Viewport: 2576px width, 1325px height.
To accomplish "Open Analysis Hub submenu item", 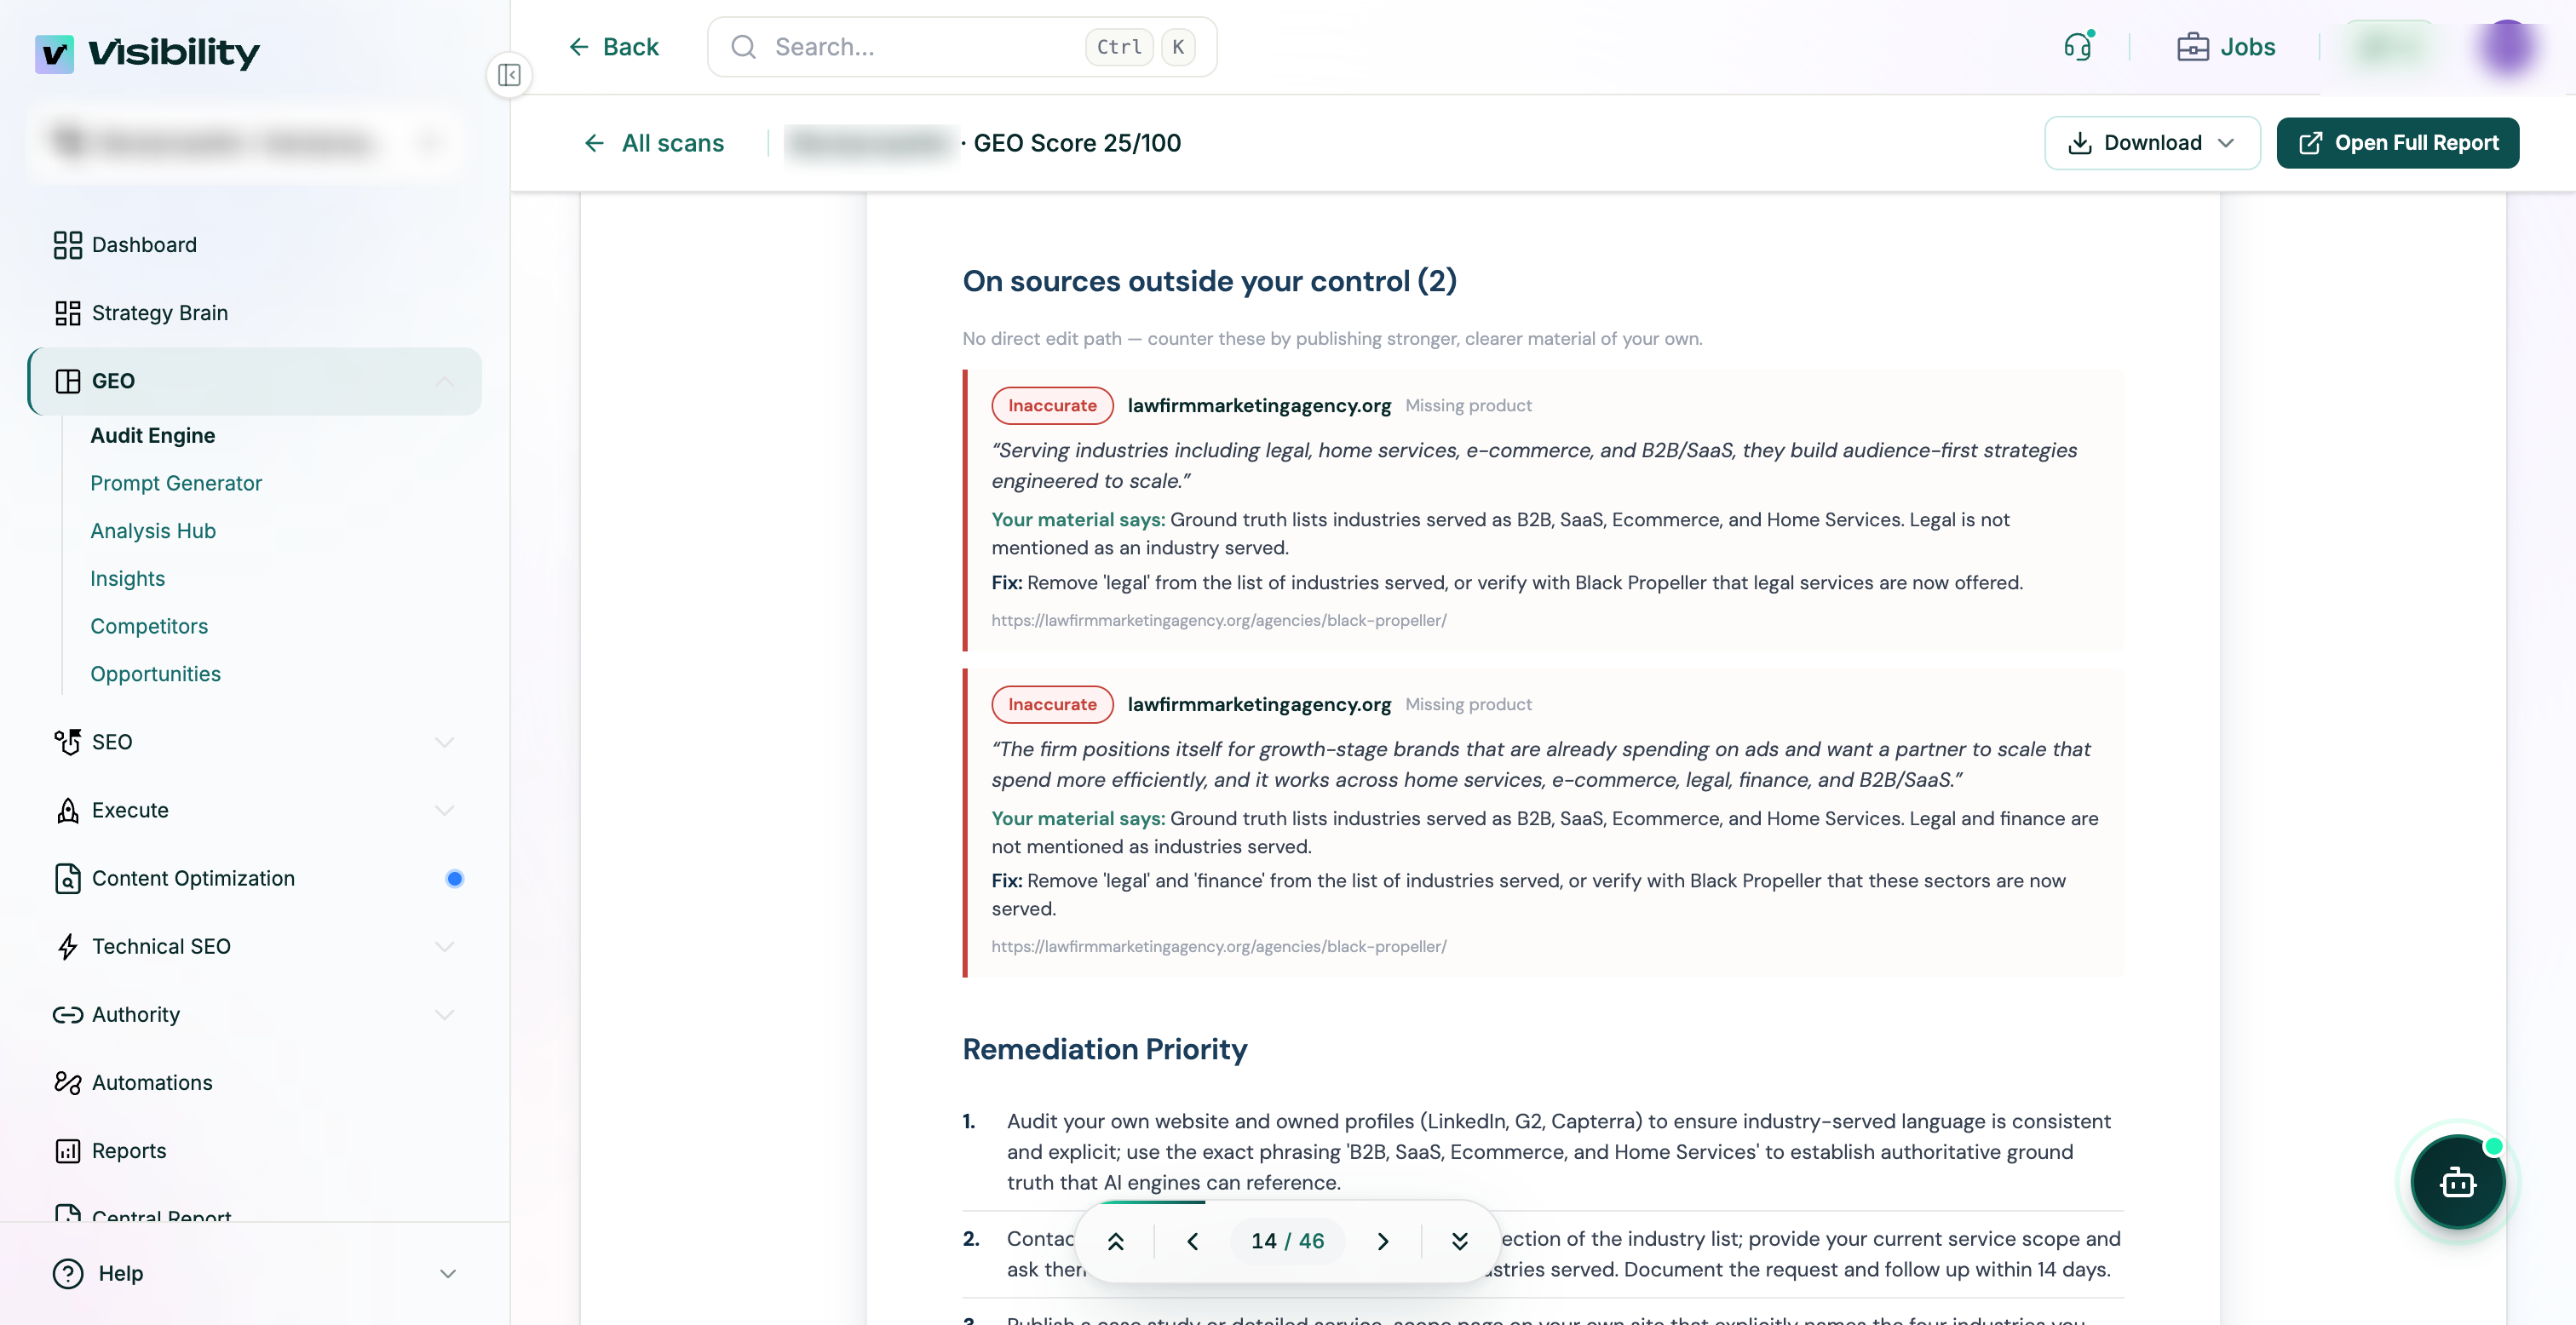I will pos(153,531).
